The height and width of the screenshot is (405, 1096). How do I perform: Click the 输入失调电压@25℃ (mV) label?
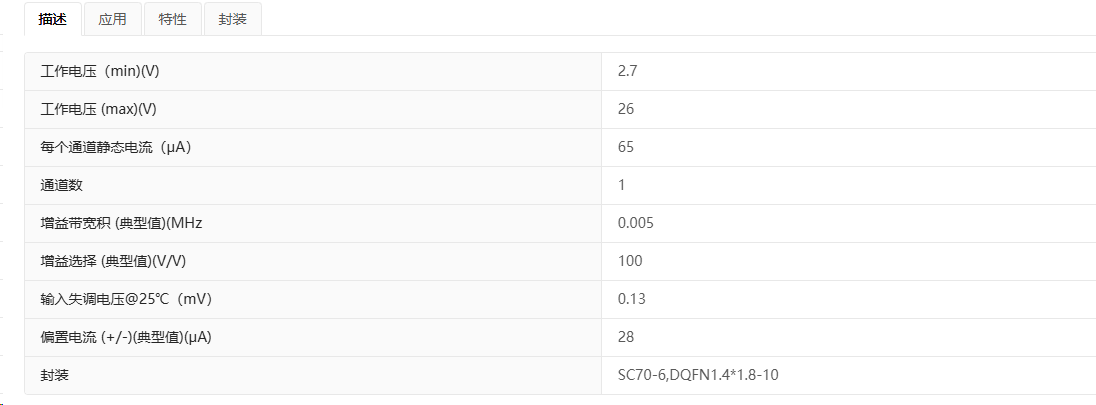click(x=127, y=299)
